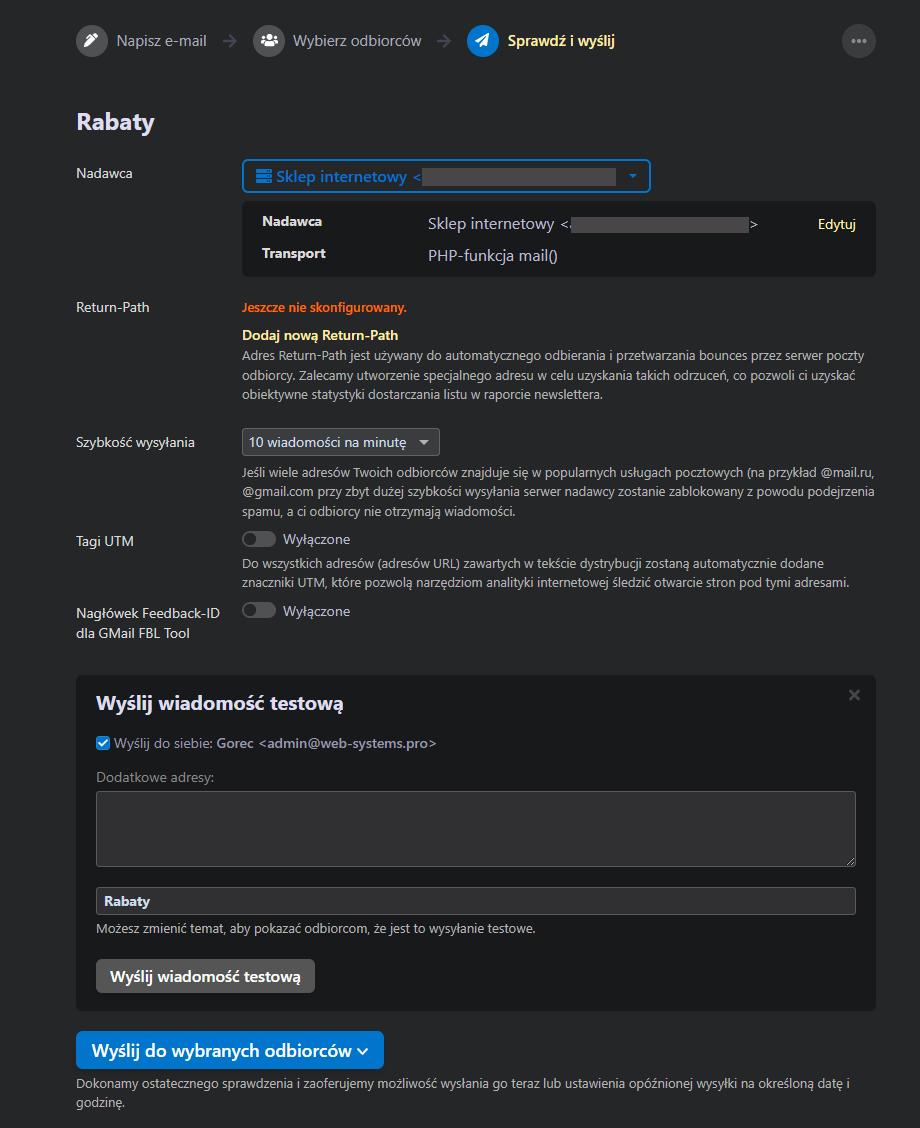Switch to Wybierz odbiorców step

(357, 41)
